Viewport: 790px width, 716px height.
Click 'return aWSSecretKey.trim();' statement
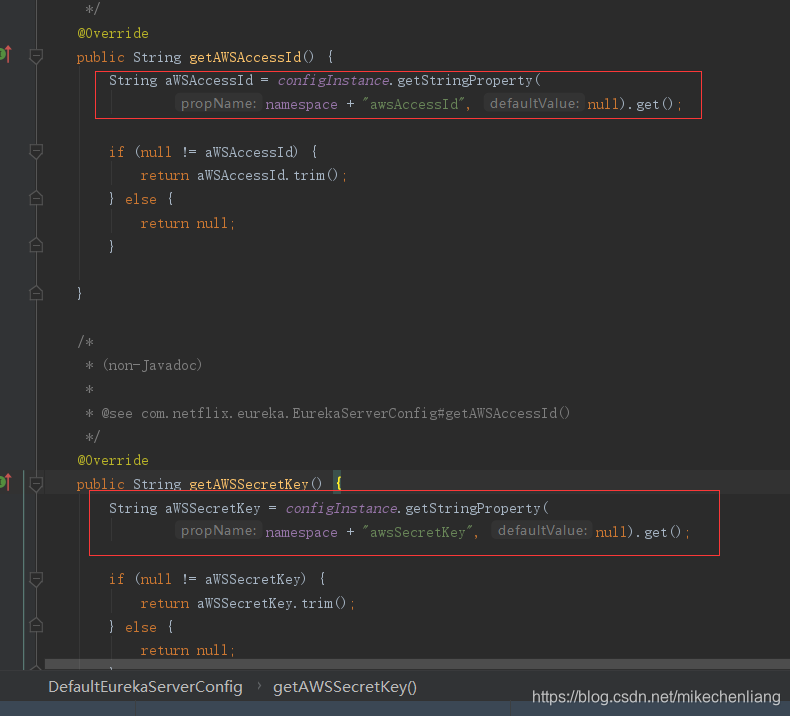[x=247, y=603]
